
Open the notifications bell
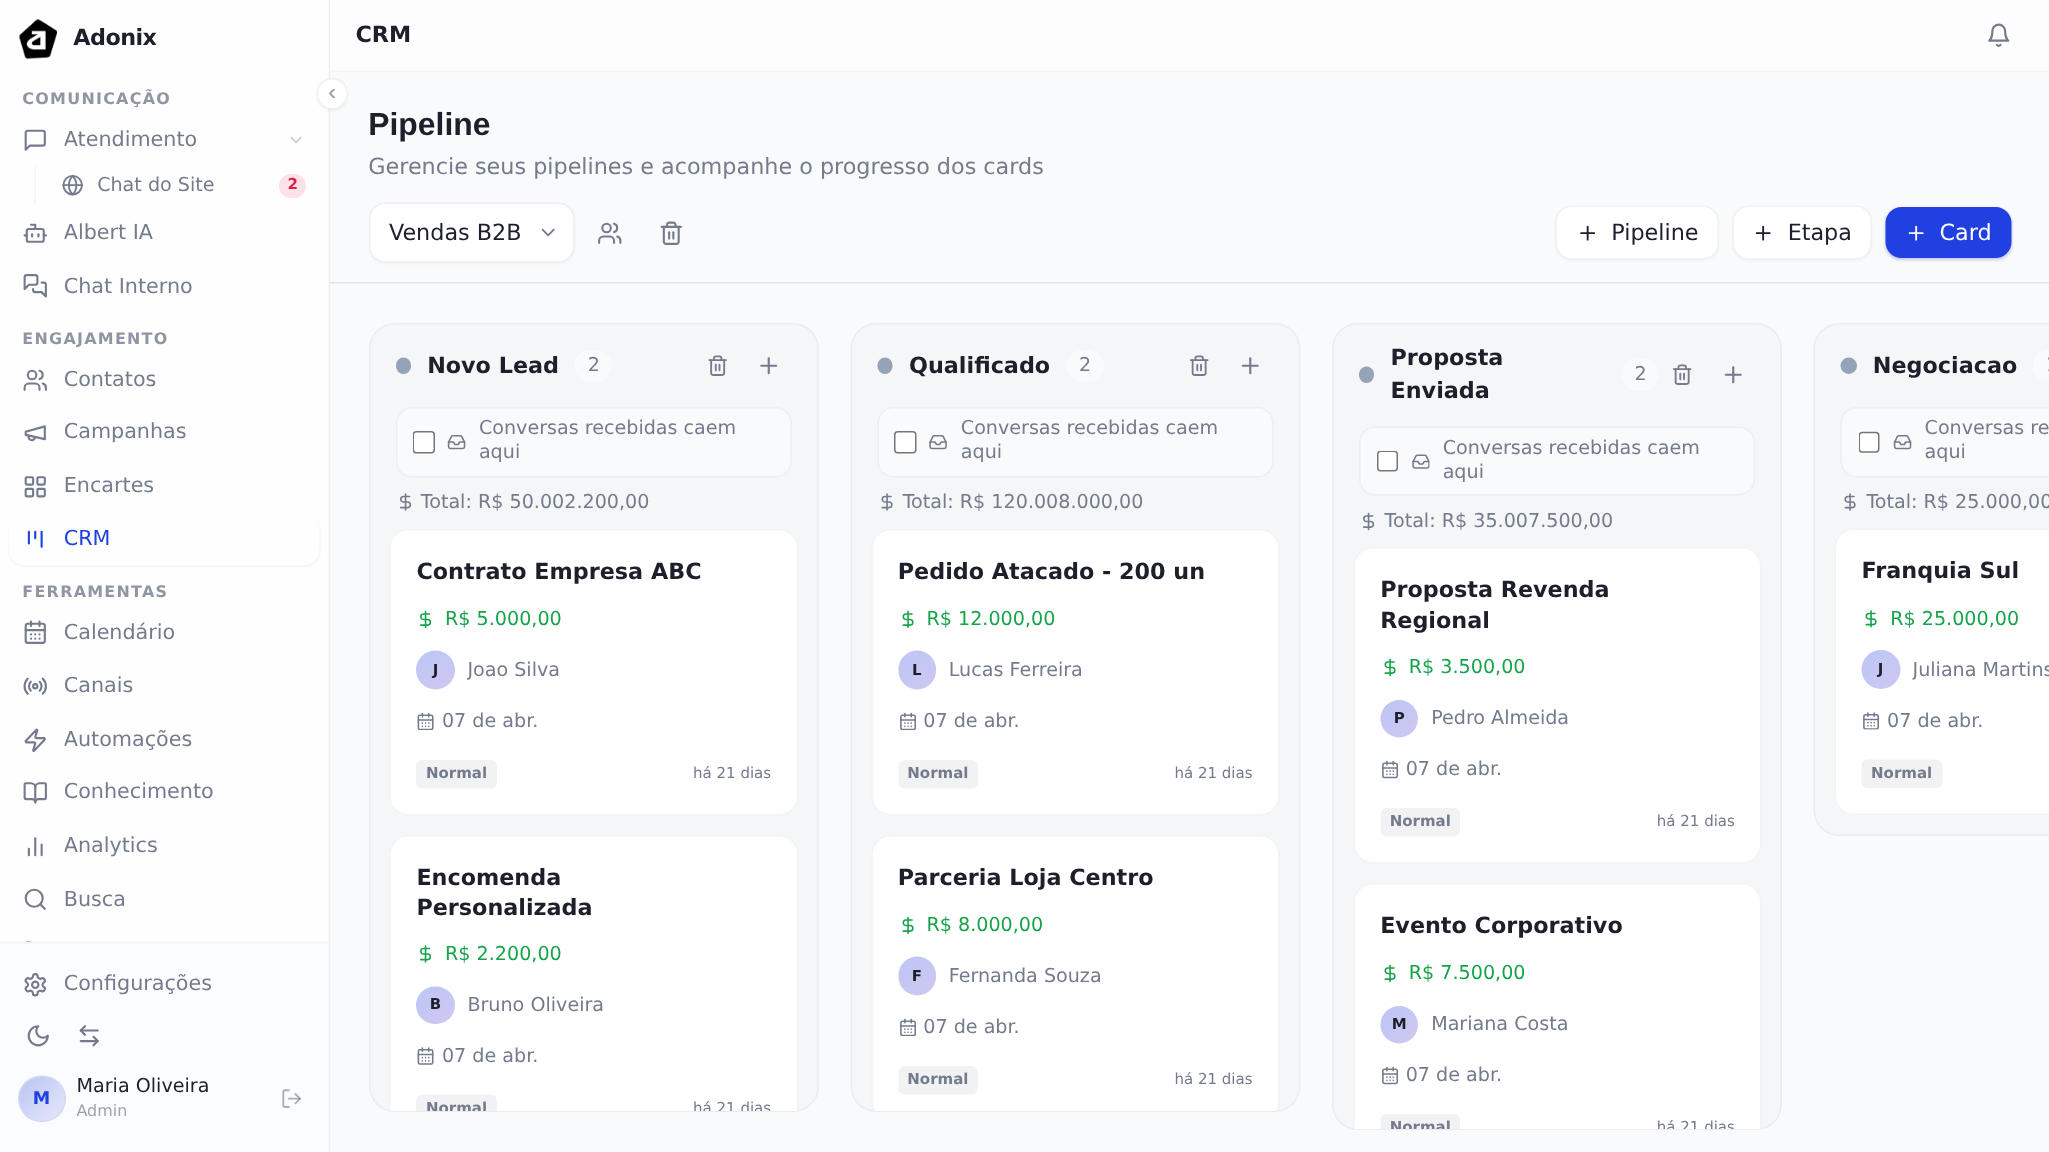(1998, 35)
